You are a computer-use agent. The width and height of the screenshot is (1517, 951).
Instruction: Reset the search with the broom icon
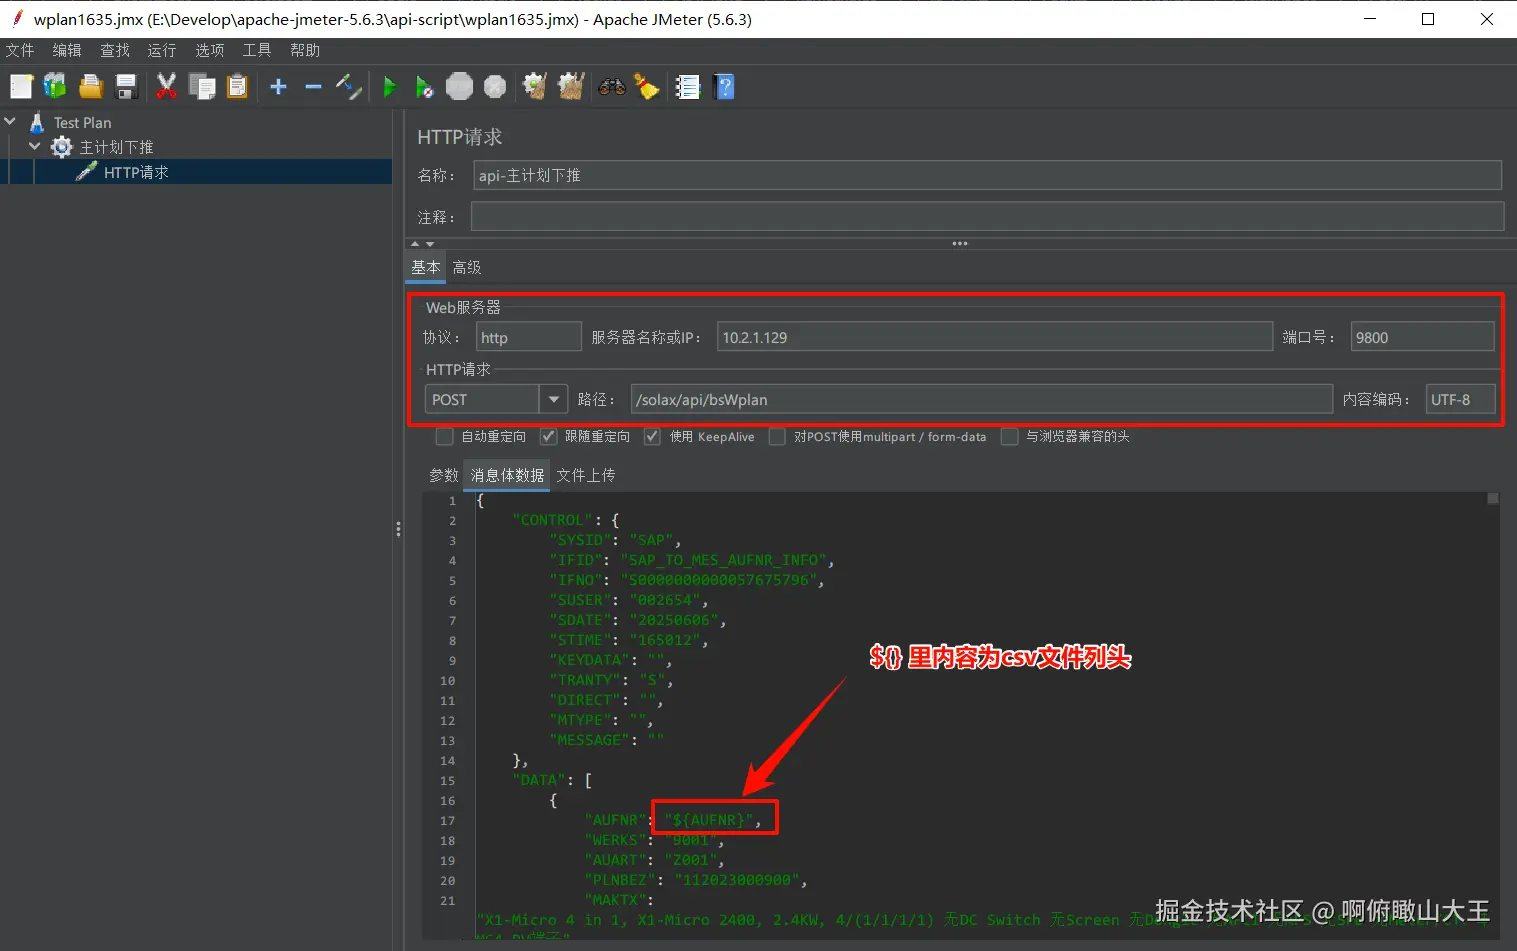(x=647, y=87)
